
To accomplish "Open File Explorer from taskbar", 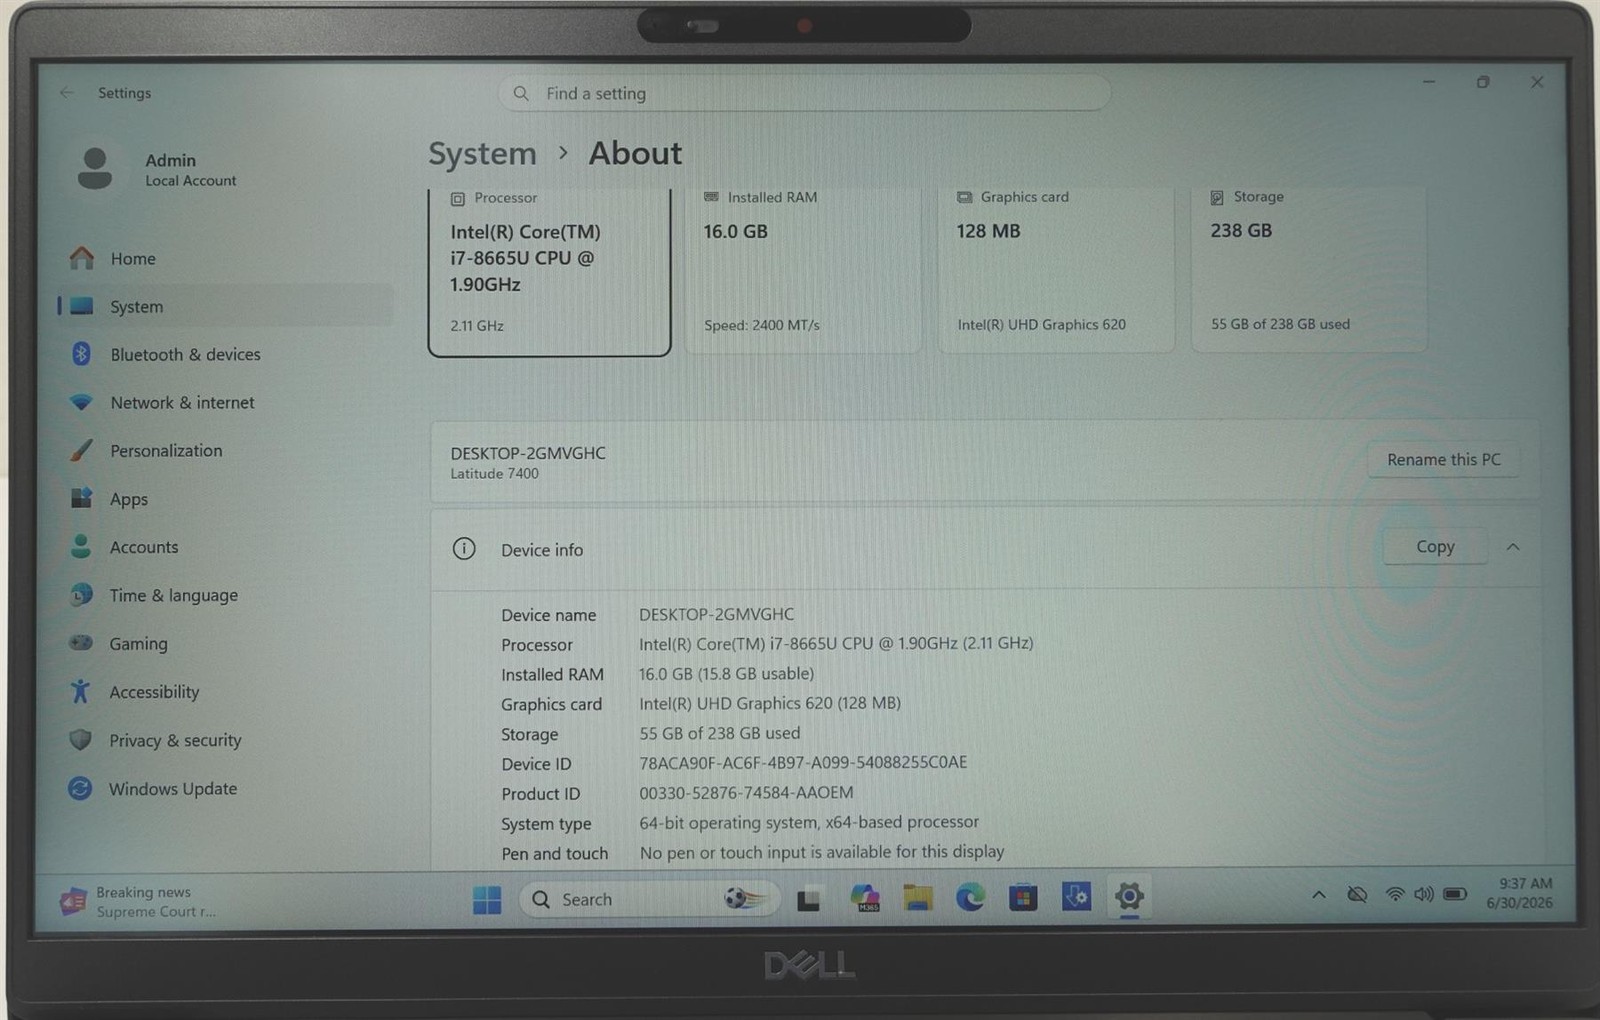I will pyautogui.click(x=918, y=899).
